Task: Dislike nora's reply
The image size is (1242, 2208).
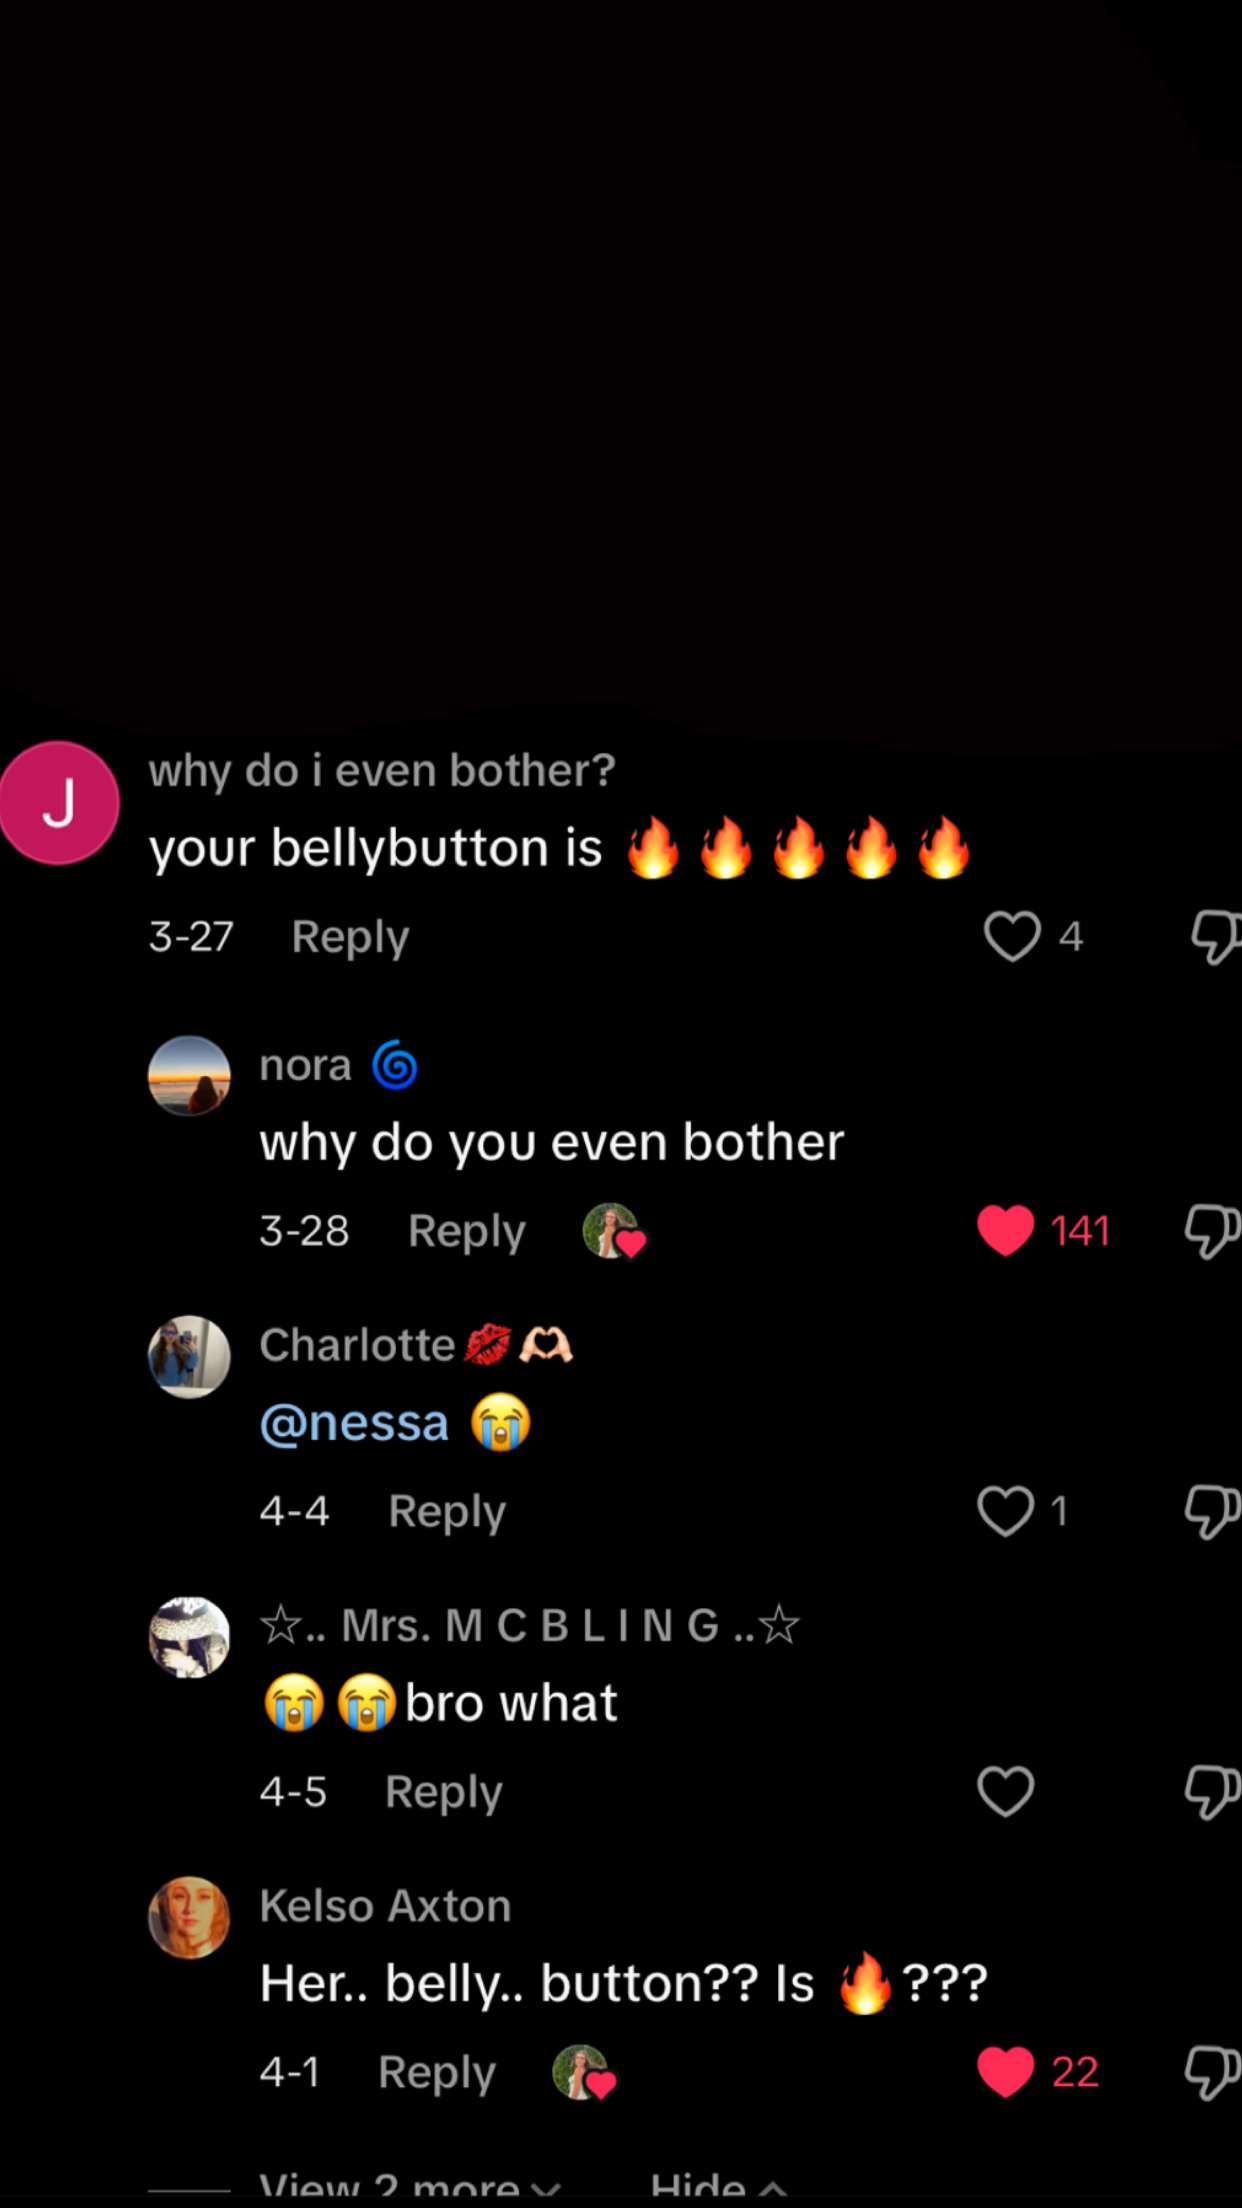Action: pyautogui.click(x=1211, y=1230)
